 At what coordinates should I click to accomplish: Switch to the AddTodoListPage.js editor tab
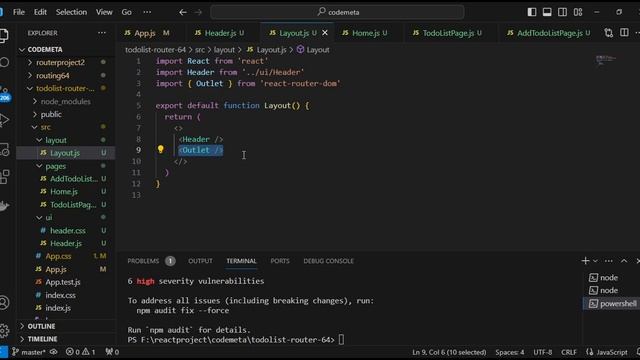[x=549, y=33]
